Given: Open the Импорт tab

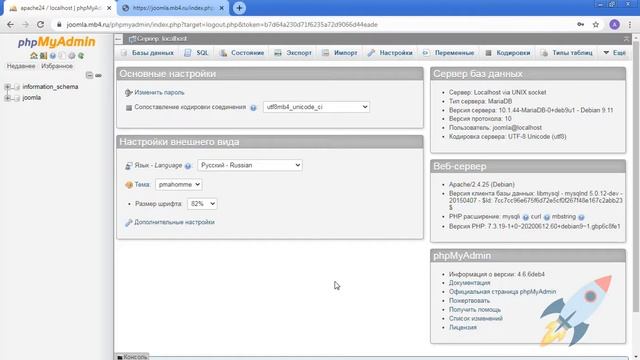Looking at the screenshot, I should (340, 53).
